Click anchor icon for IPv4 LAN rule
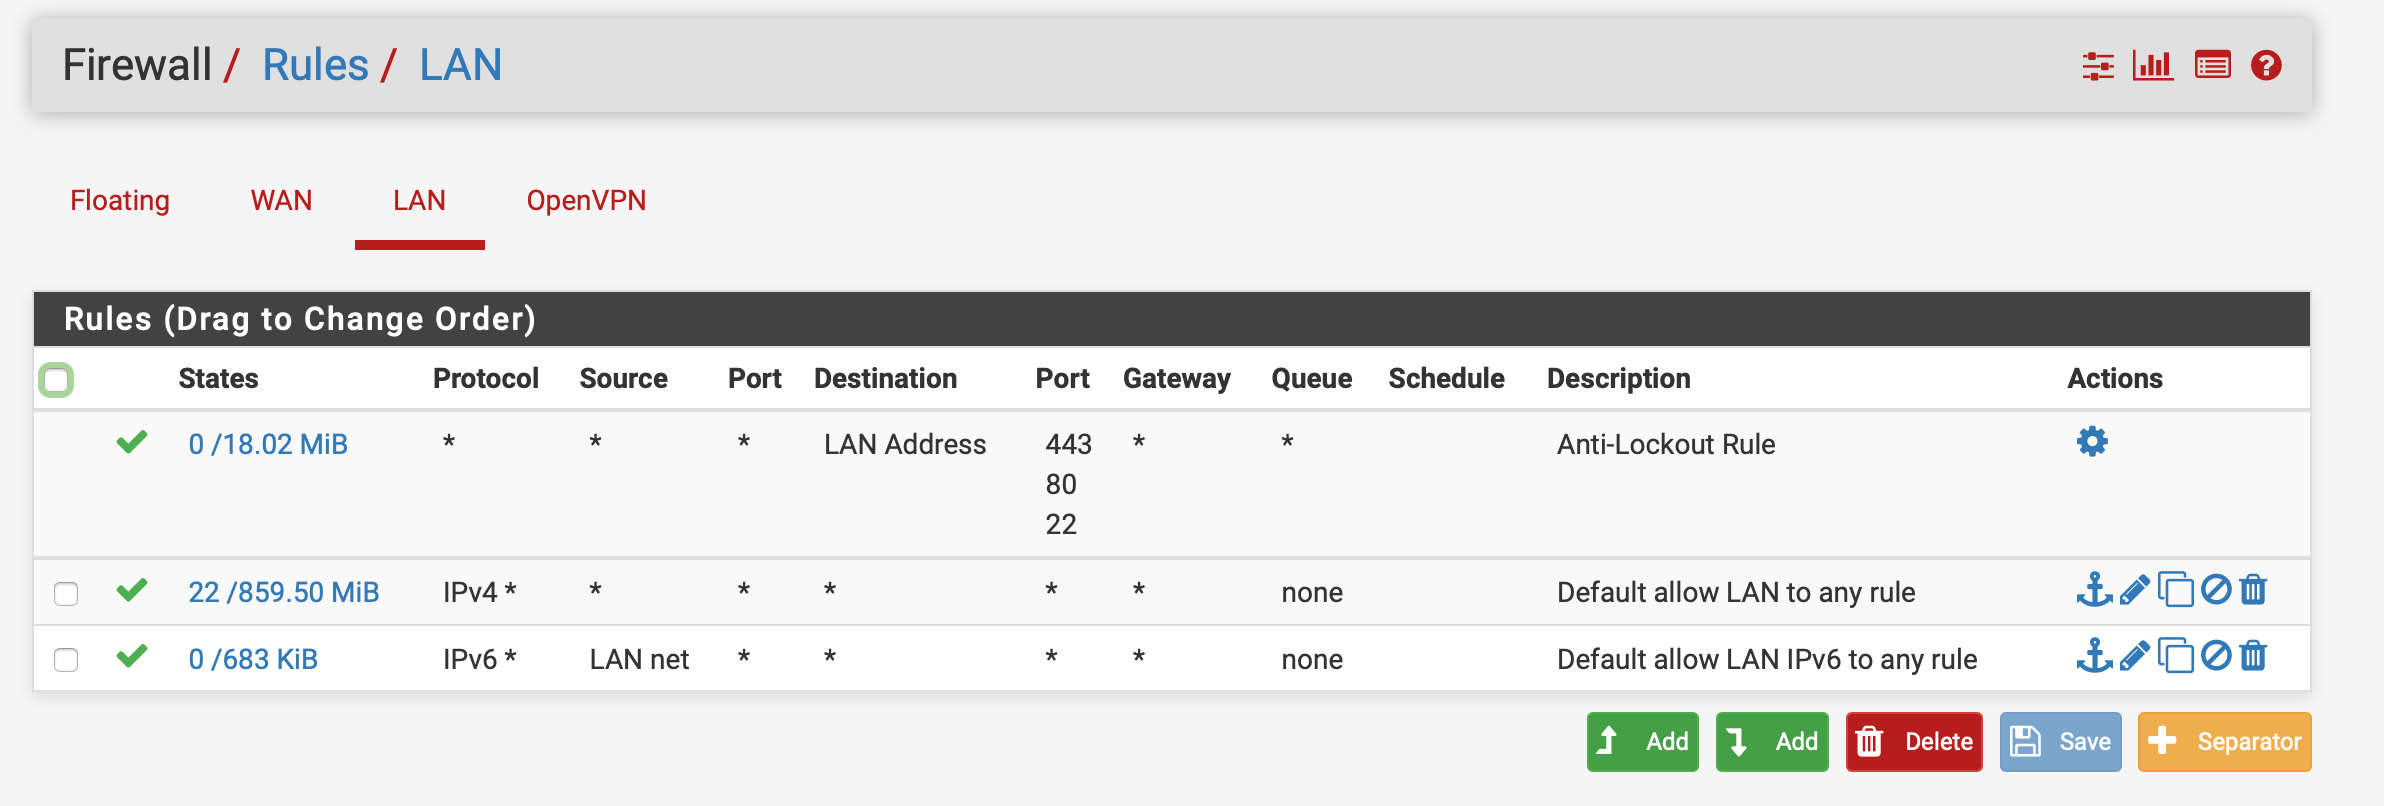Image resolution: width=2384 pixels, height=806 pixels. 2094,590
